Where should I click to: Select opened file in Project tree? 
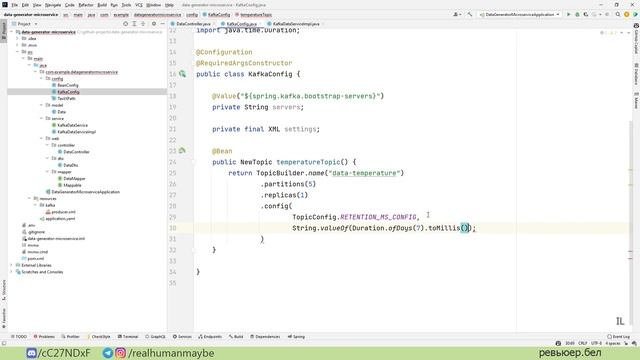(x=125, y=24)
